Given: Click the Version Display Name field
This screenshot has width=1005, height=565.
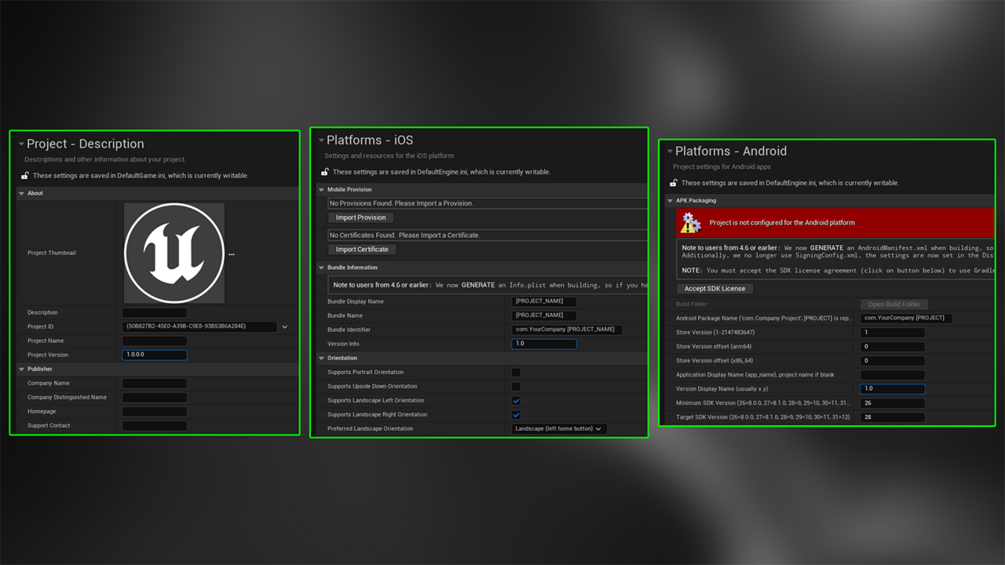Looking at the screenshot, I should coord(892,389).
